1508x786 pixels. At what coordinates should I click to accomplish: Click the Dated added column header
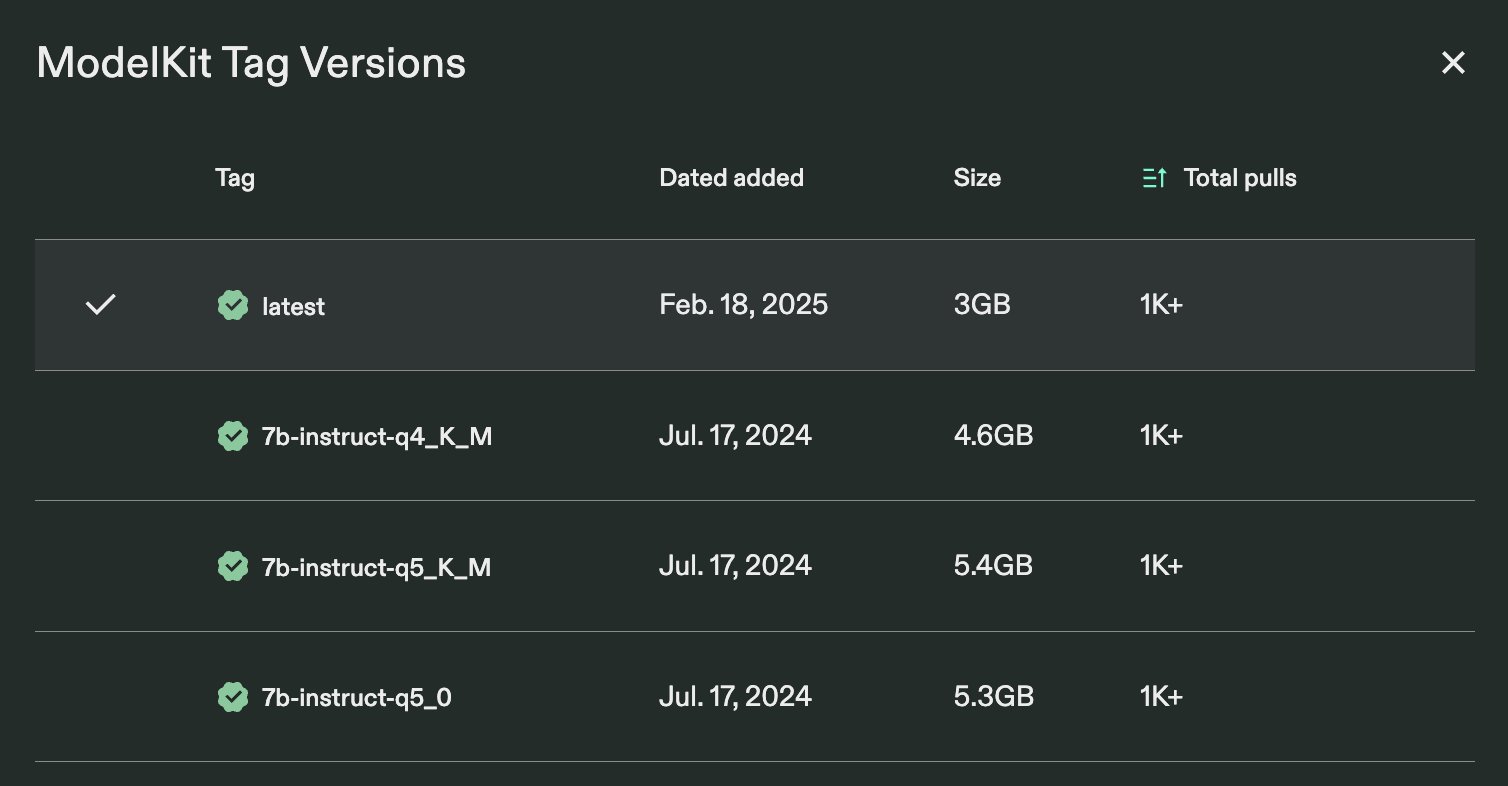pyautogui.click(x=731, y=177)
